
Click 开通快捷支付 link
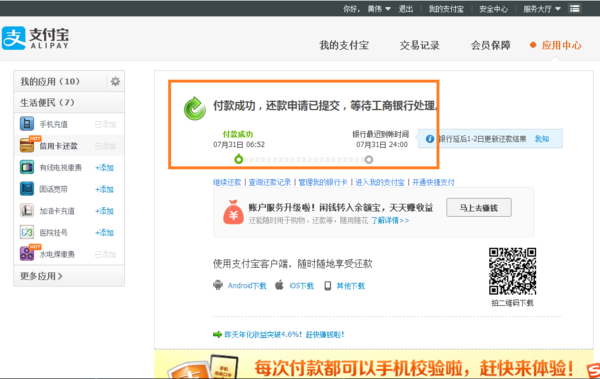[x=433, y=182]
